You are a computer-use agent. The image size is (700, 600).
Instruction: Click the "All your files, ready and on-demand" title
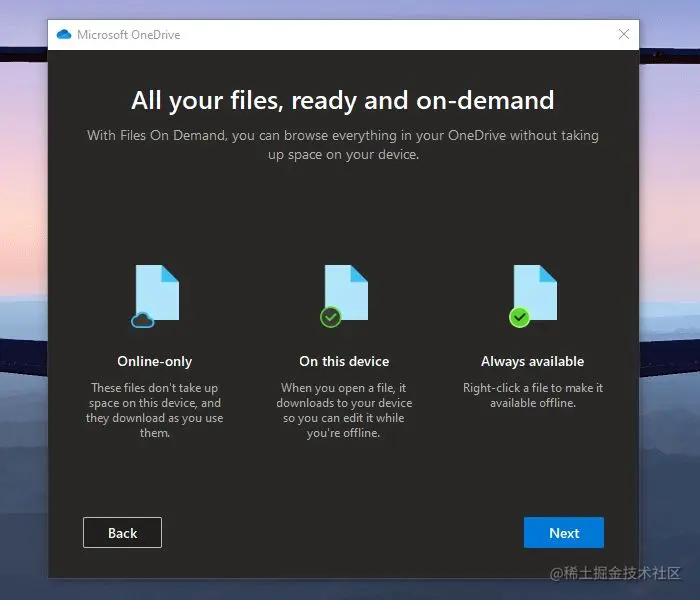[343, 100]
